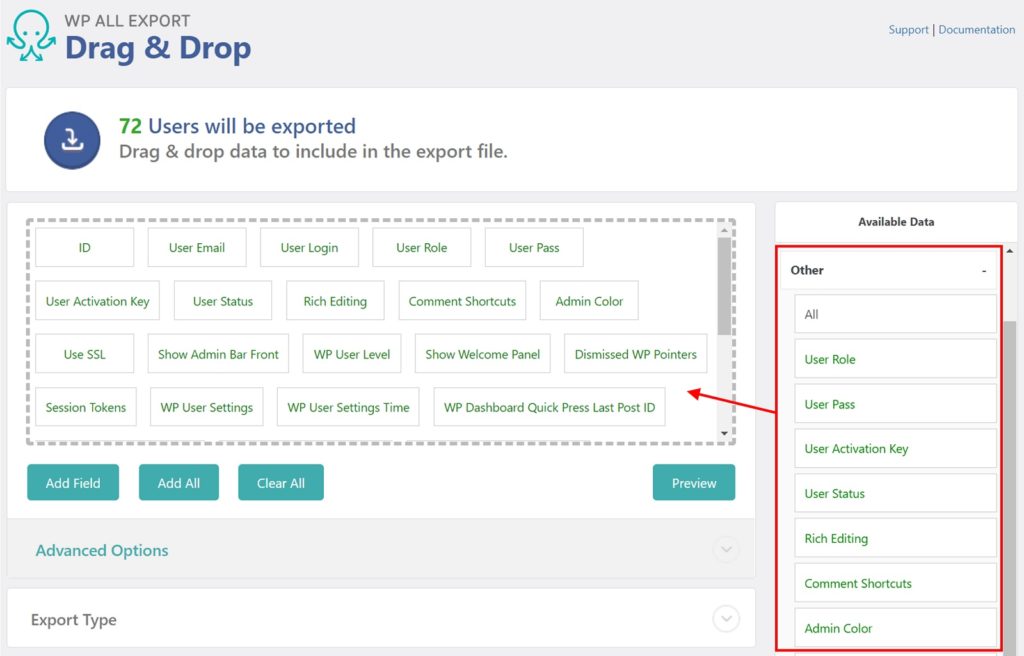Collapse the Other category in Available Data
The width and height of the screenshot is (1024, 656).
(983, 270)
